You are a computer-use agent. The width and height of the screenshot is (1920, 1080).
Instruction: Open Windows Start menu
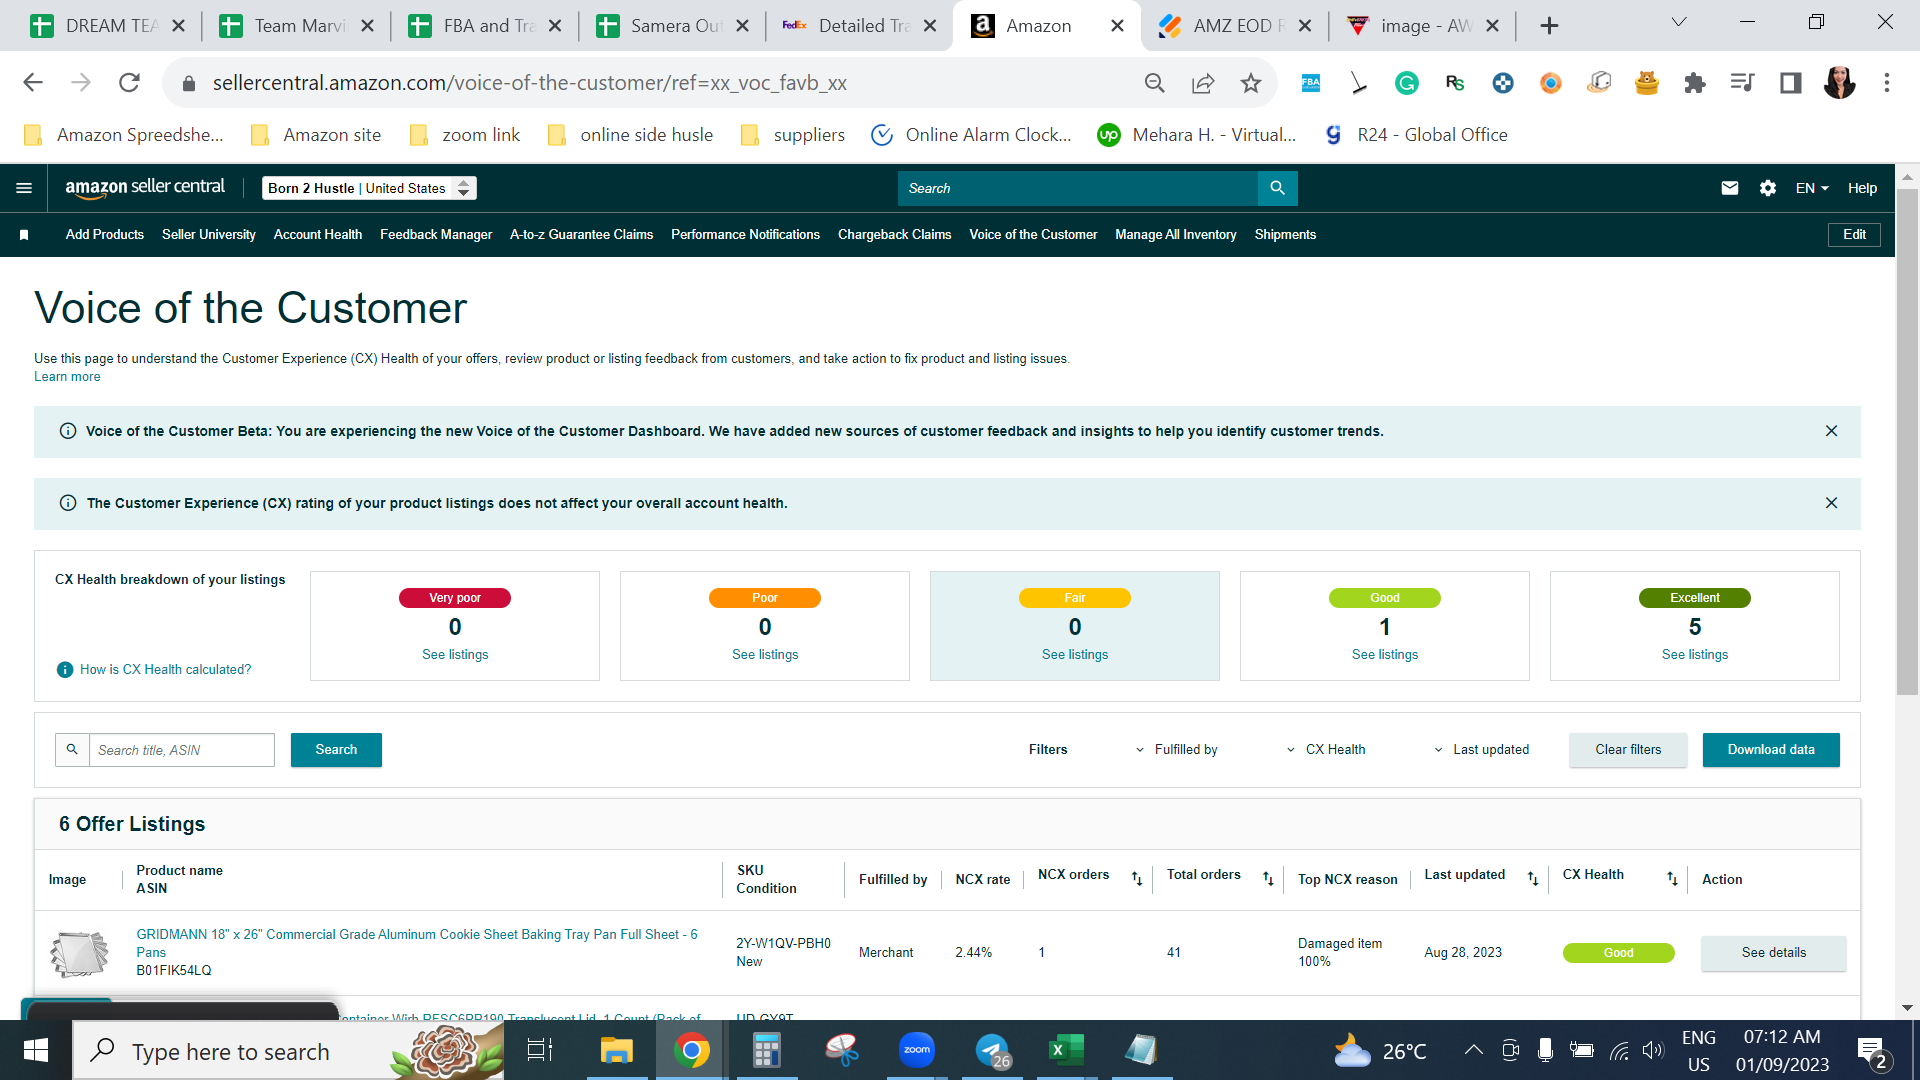click(x=36, y=1050)
